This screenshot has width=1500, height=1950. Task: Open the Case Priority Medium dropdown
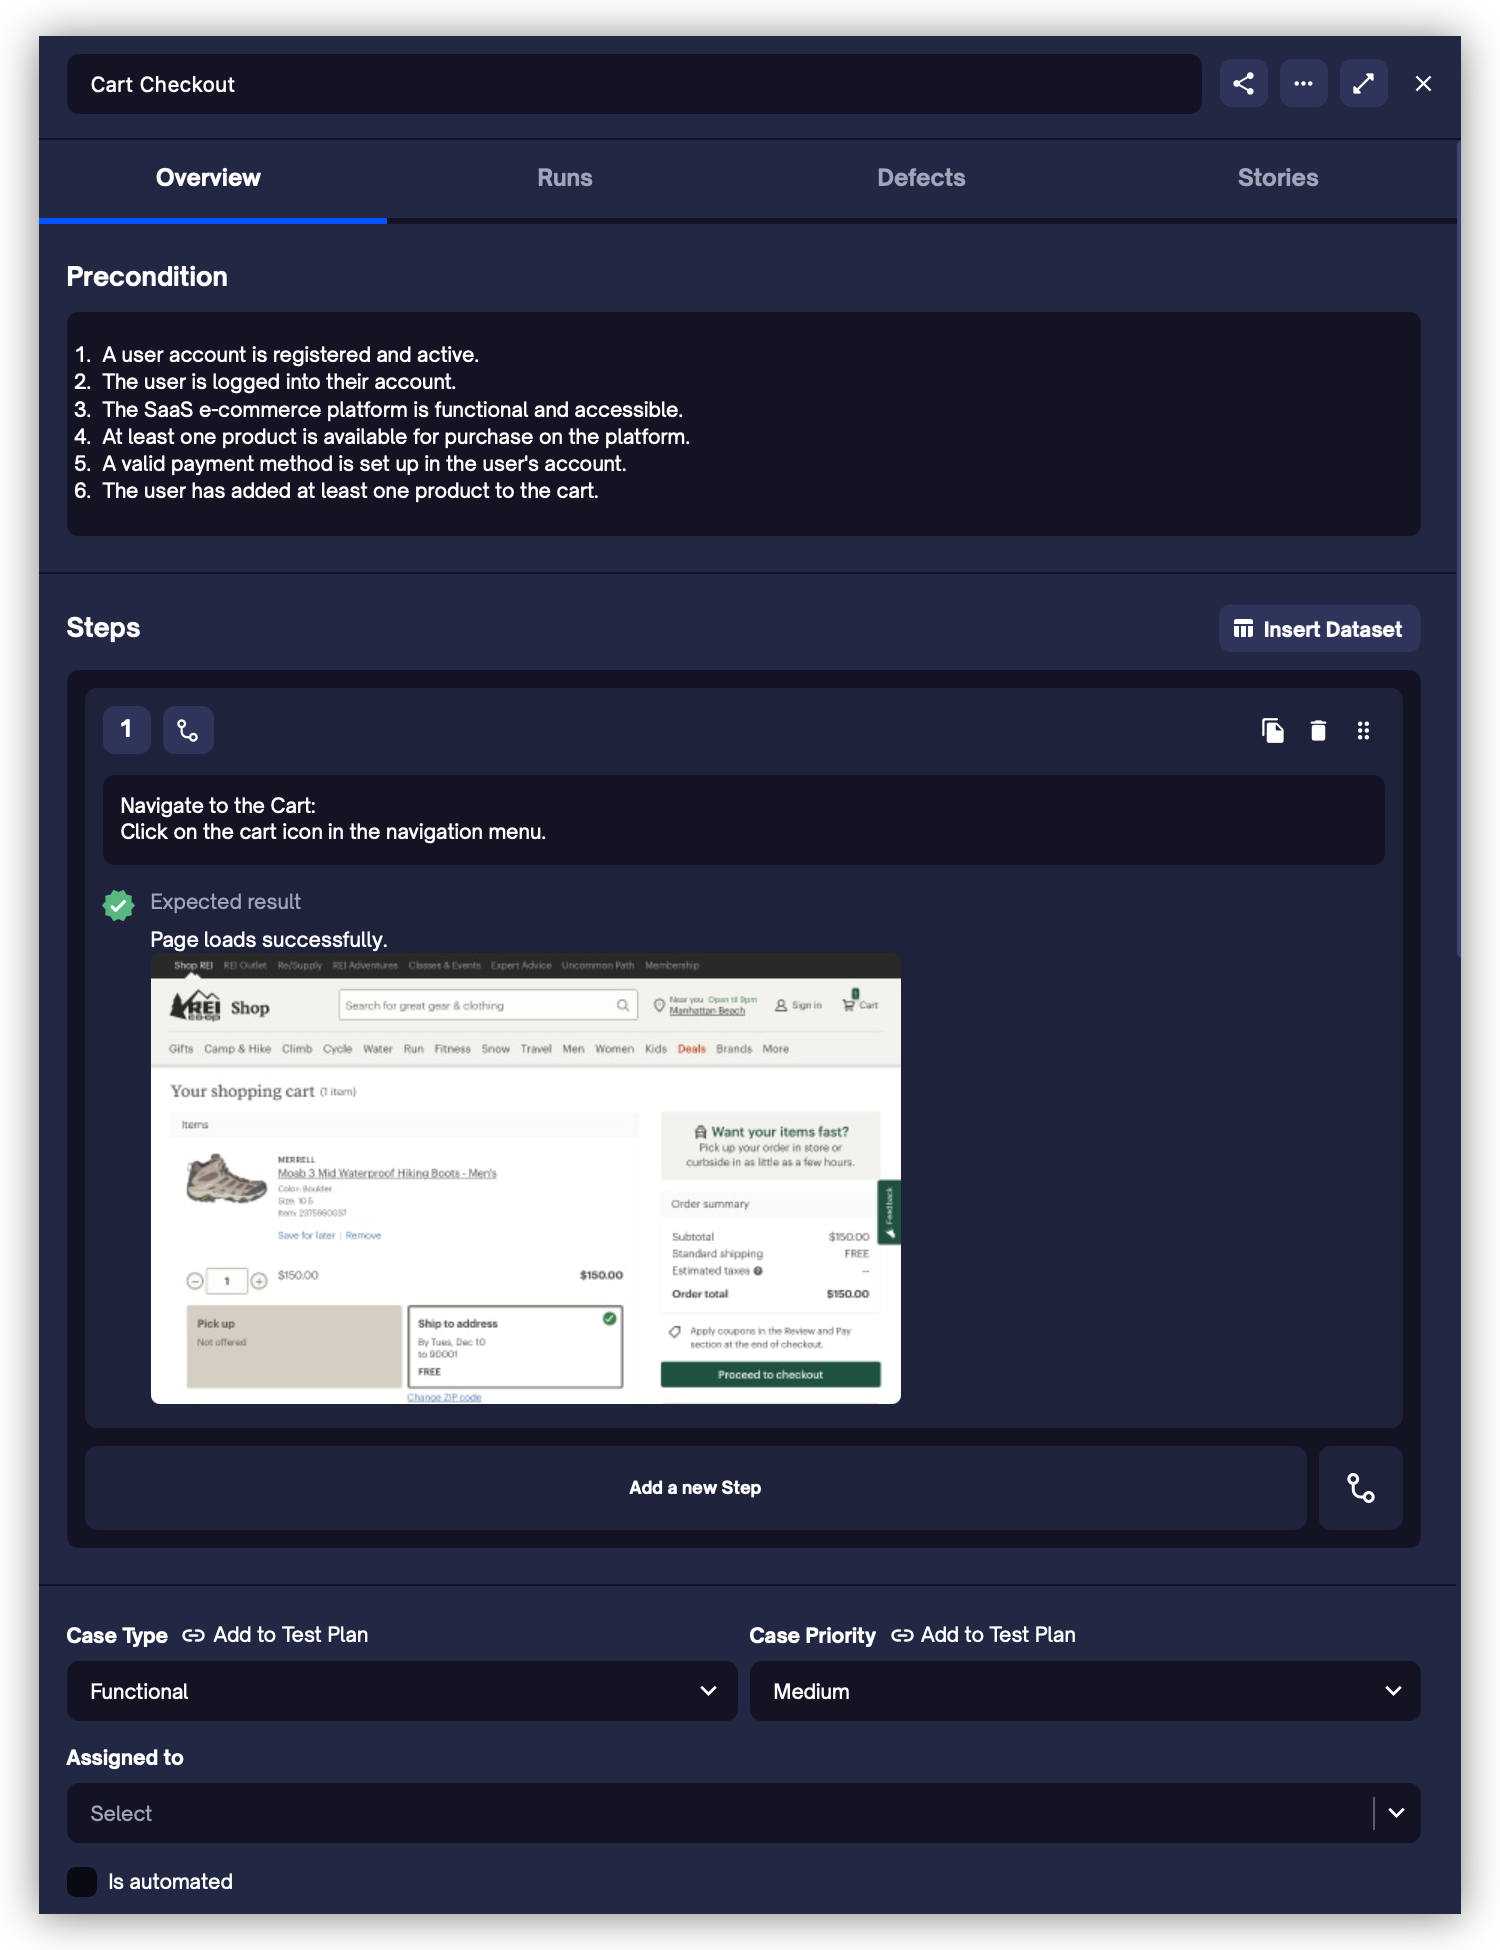coord(1085,1691)
